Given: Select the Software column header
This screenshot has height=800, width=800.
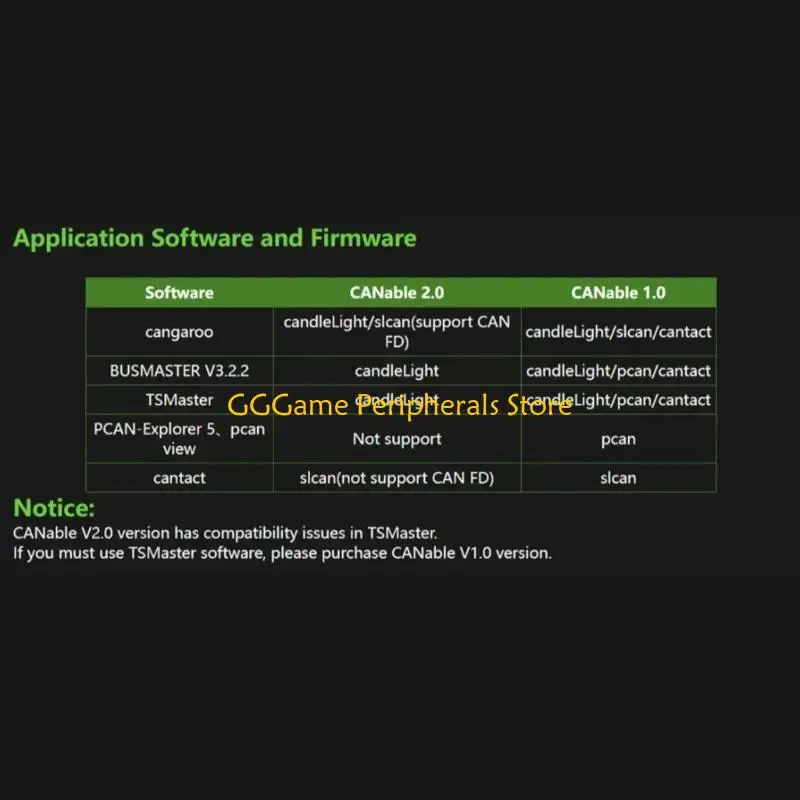Looking at the screenshot, I should click(x=179, y=292).
